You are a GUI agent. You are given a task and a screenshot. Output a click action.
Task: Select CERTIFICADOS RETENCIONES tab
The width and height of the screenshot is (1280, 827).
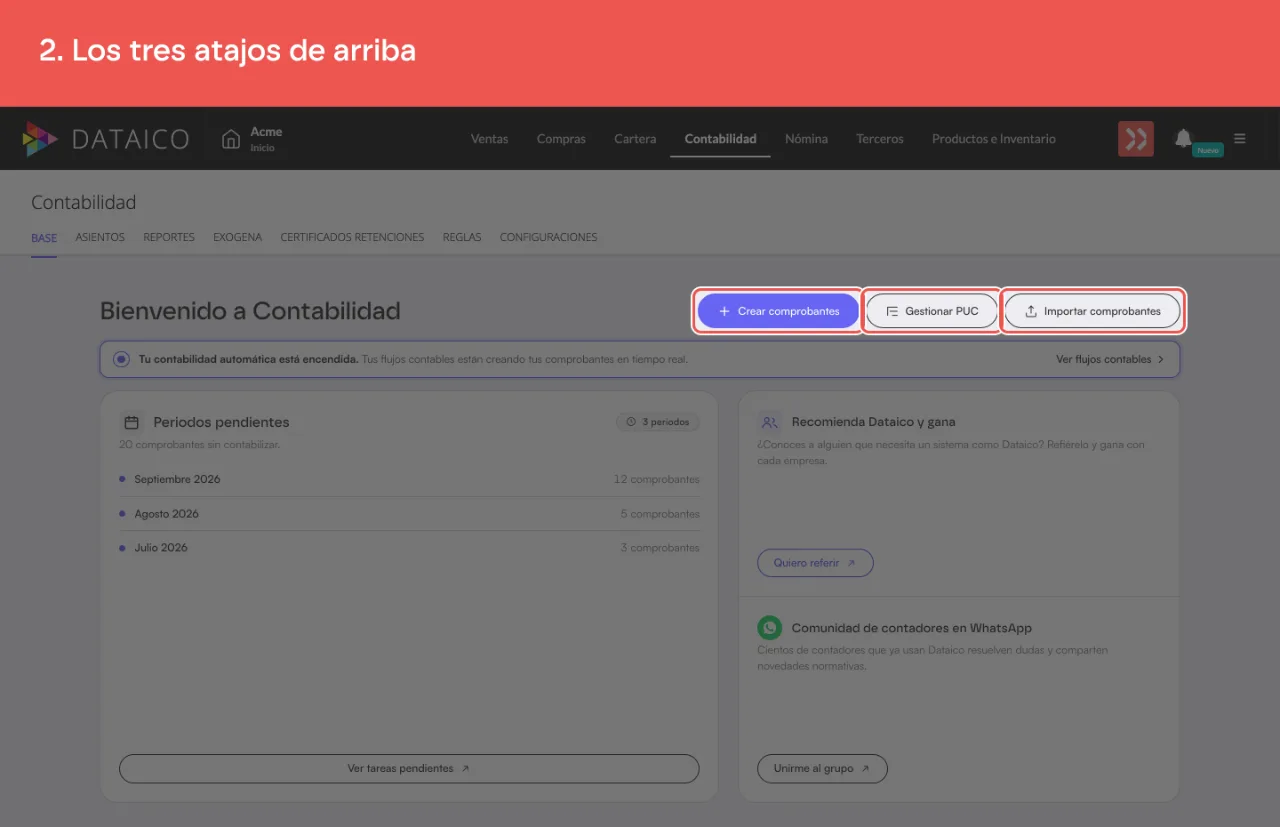[x=352, y=238]
